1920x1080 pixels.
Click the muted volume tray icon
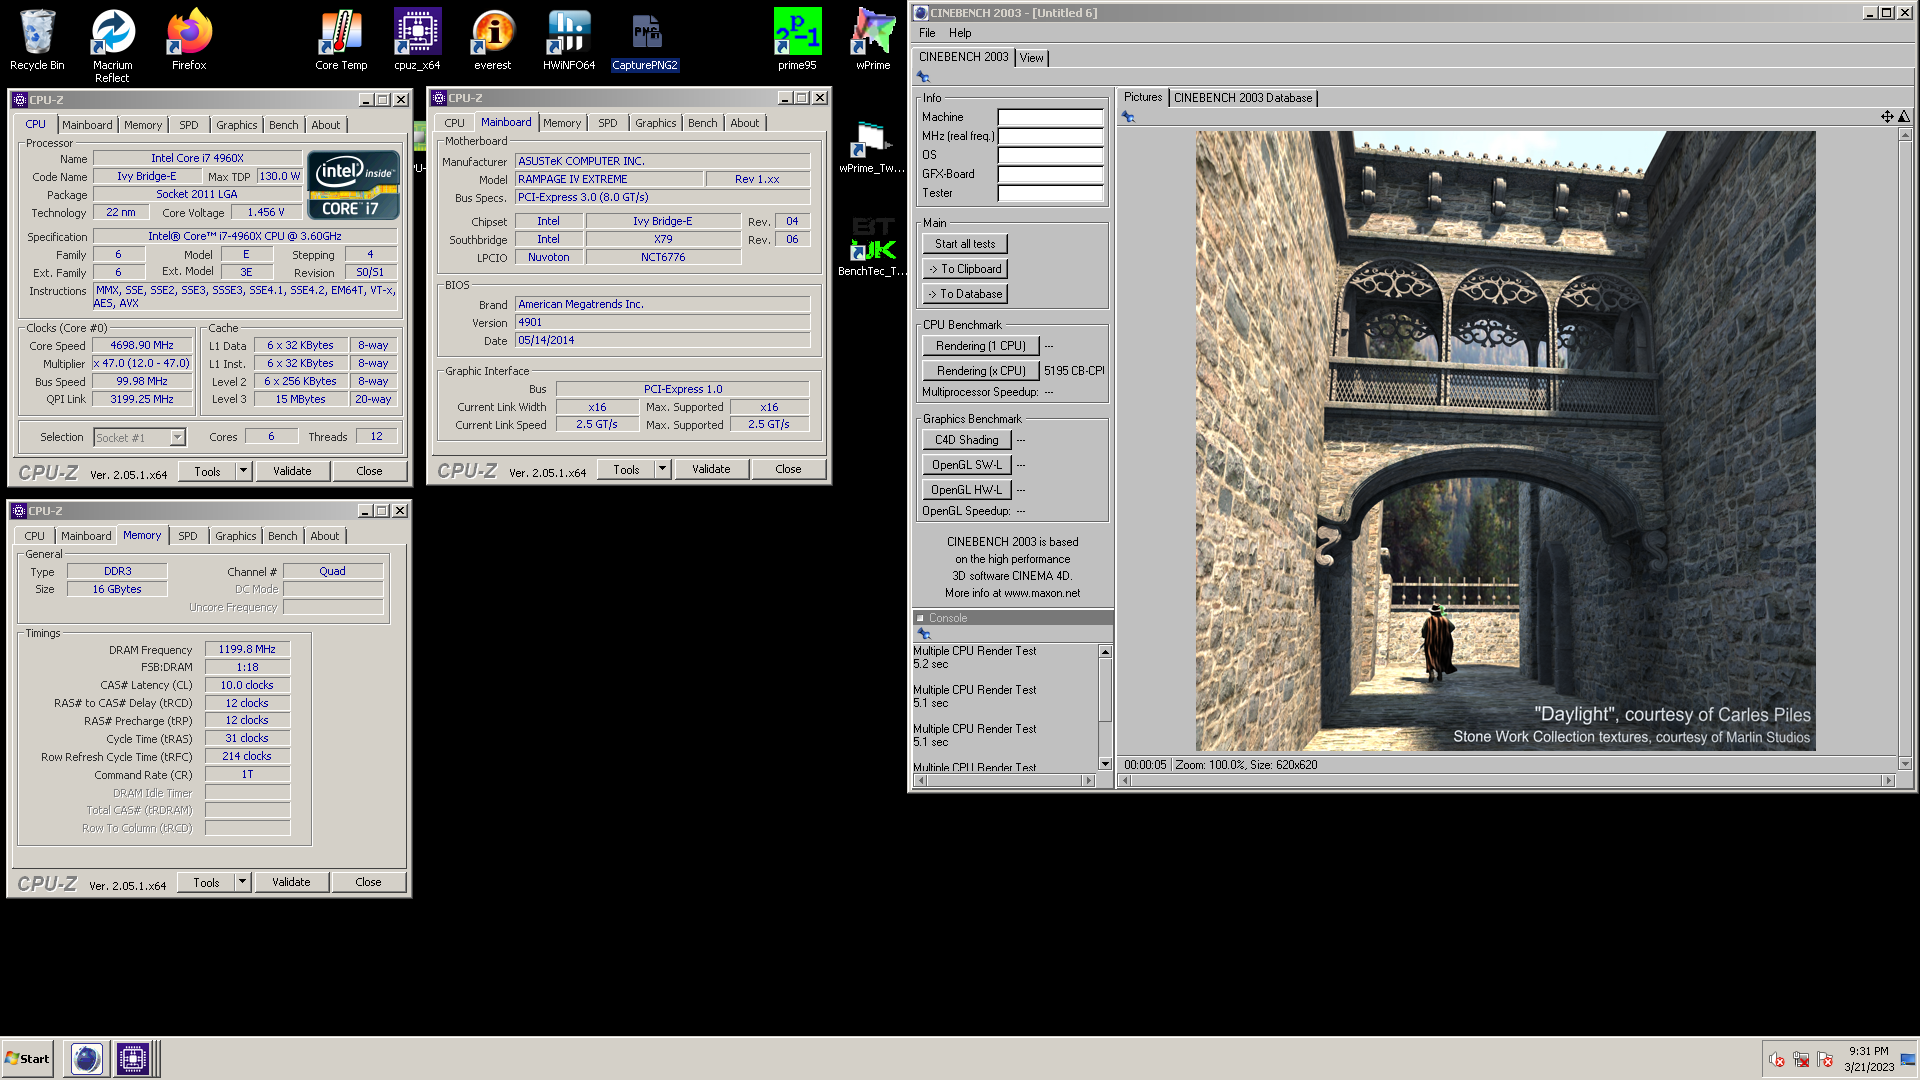point(1777,1059)
